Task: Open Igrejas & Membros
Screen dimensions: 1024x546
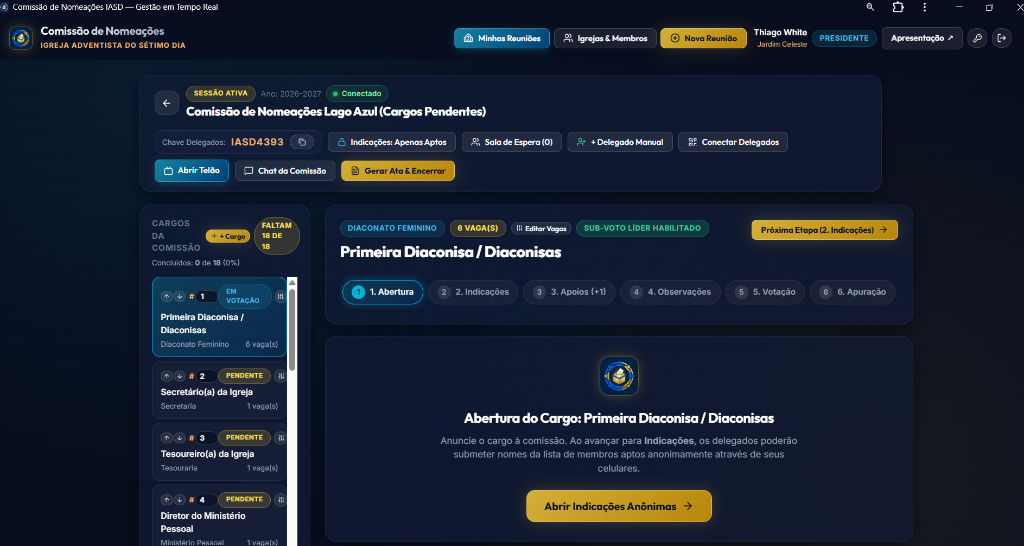Action: point(605,38)
